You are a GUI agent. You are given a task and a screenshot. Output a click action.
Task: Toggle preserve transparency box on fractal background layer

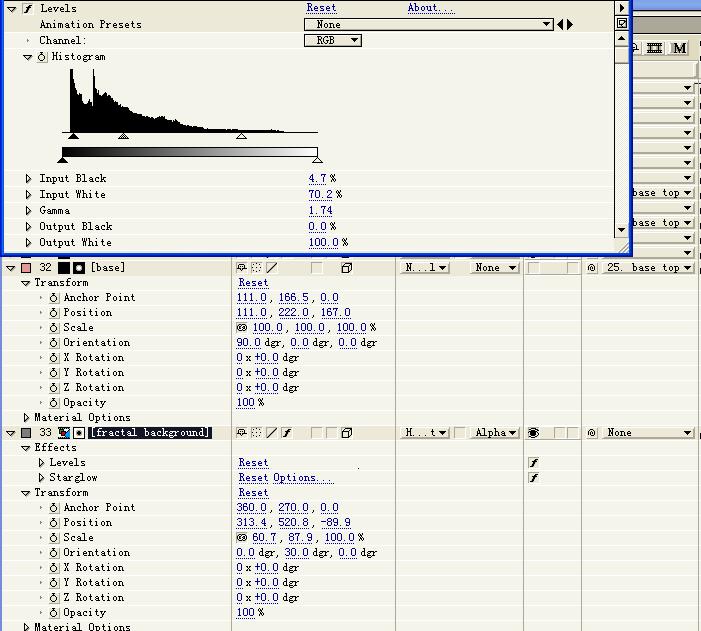[x=459, y=432]
